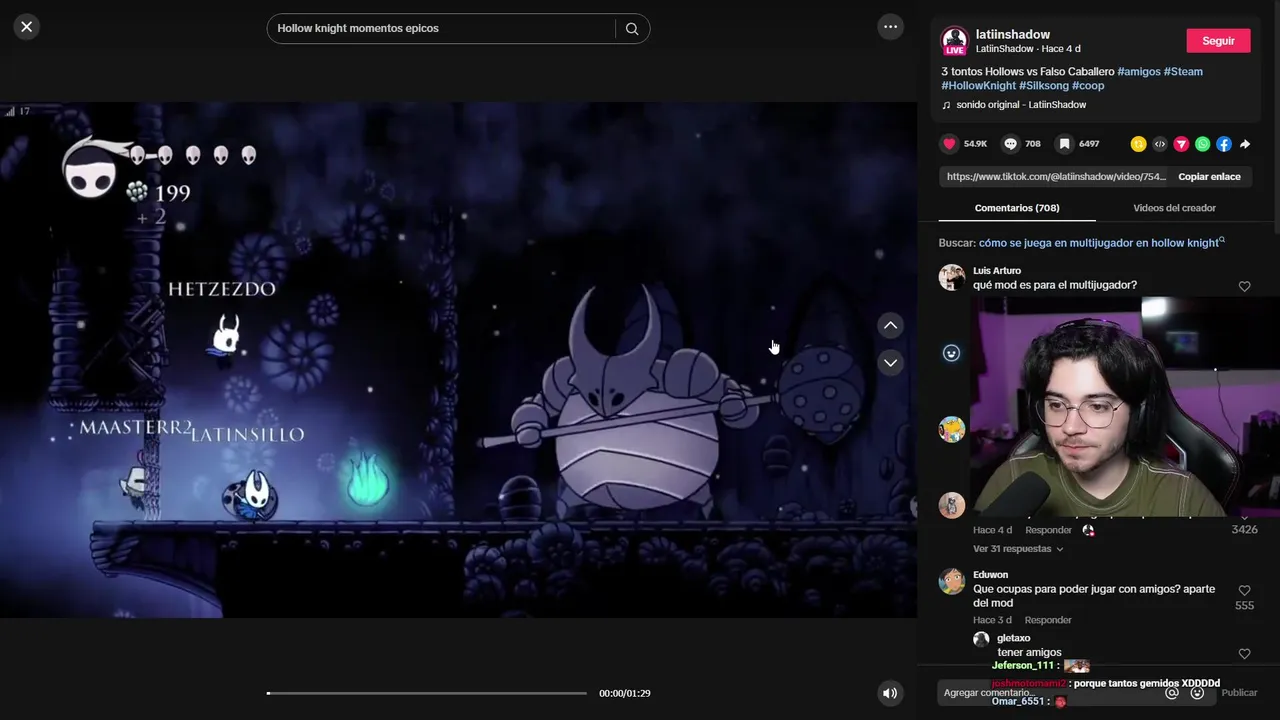Click the Copiar enlace button
The height and width of the screenshot is (720, 1280).
tap(1209, 177)
